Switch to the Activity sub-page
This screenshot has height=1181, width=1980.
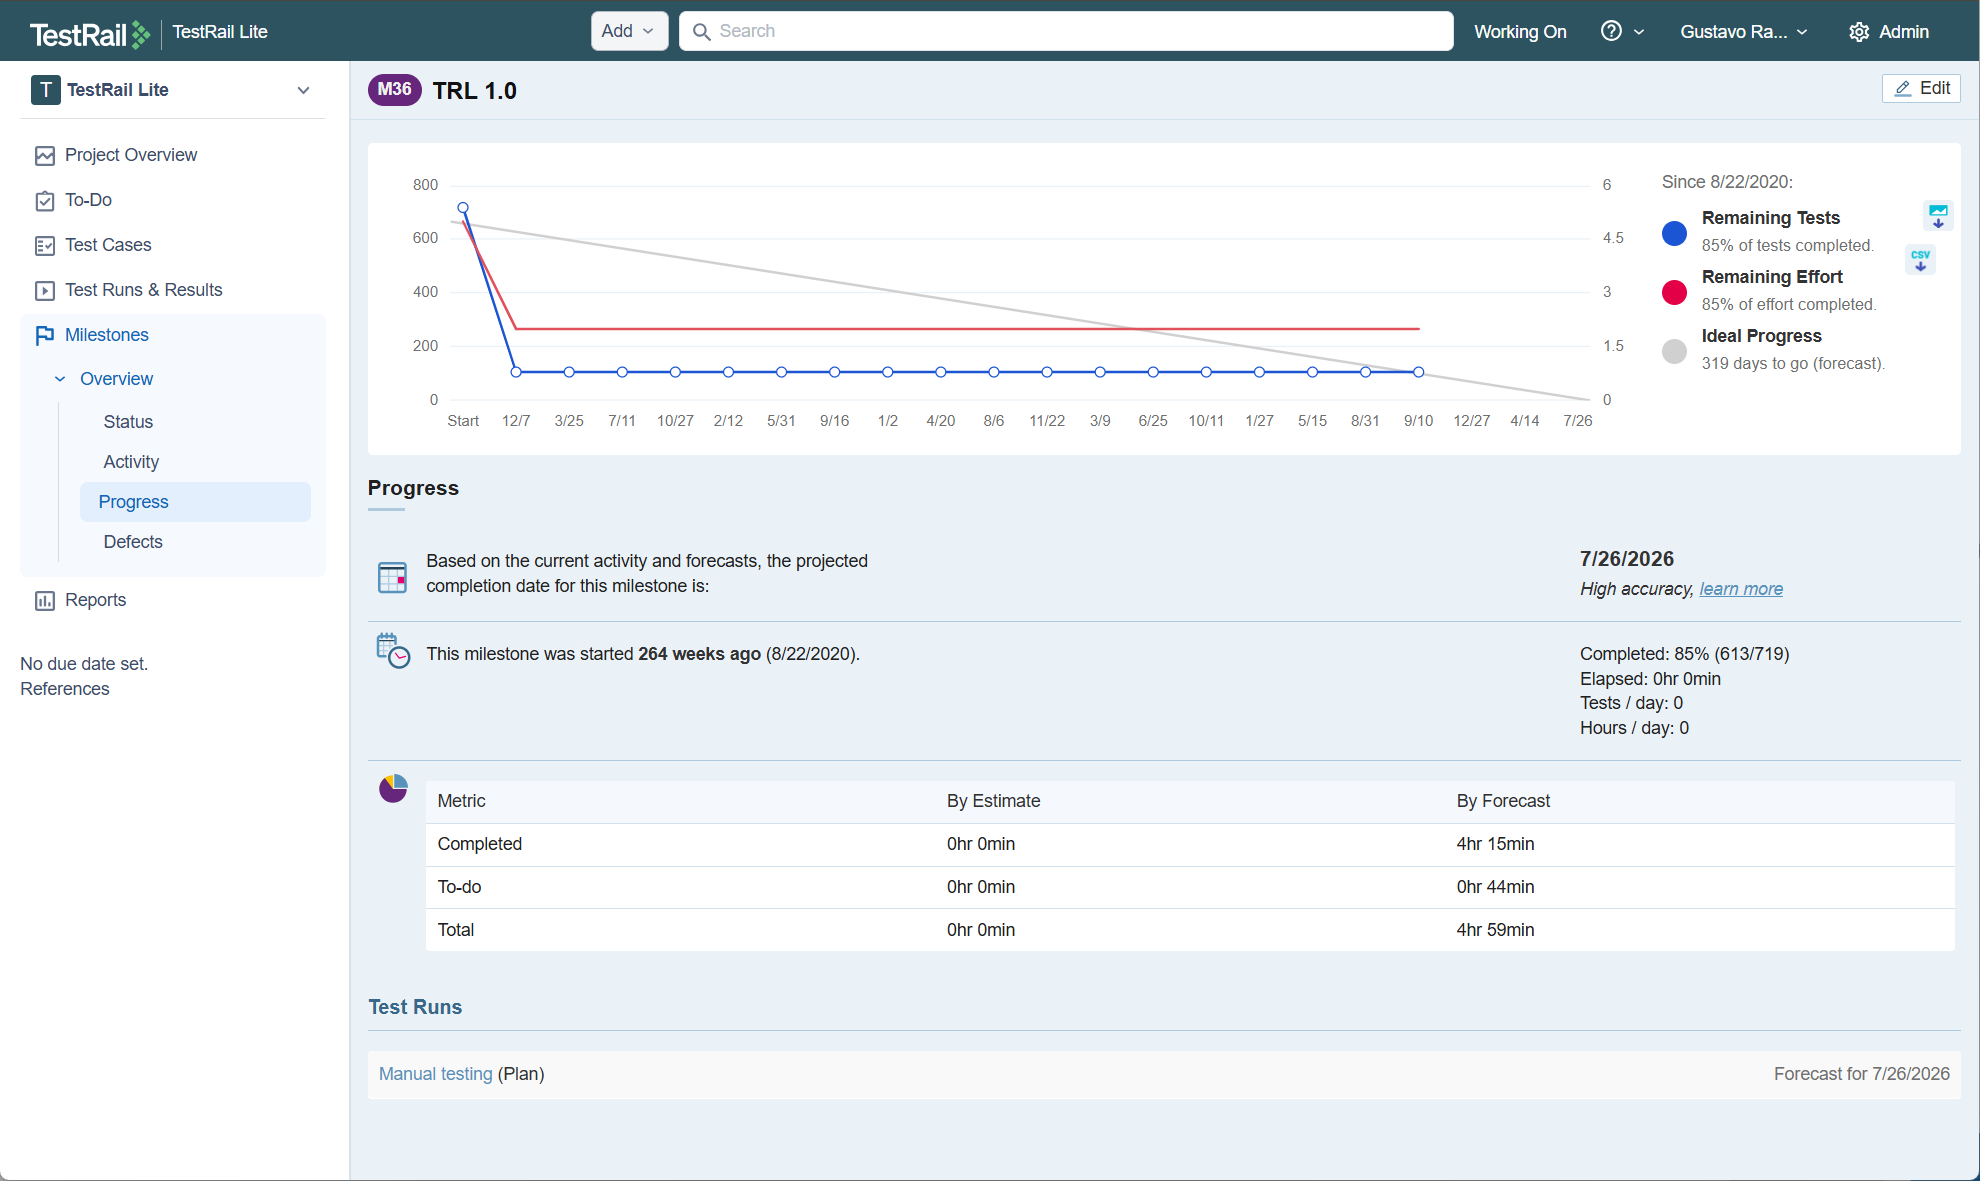click(x=131, y=462)
